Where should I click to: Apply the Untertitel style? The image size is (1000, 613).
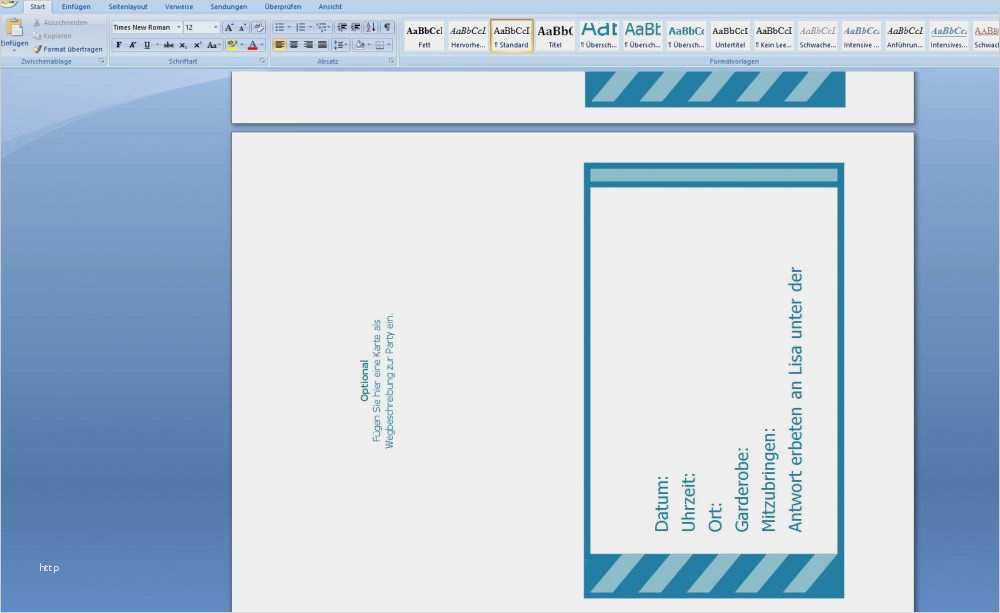pos(730,36)
